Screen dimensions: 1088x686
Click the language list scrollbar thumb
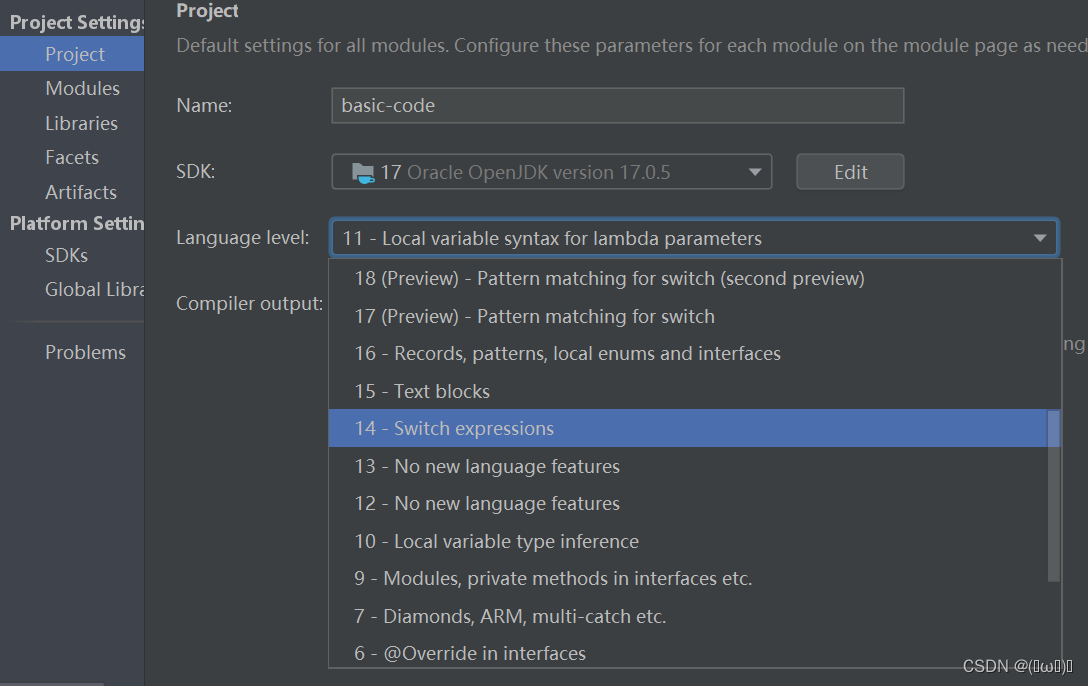pos(1053,496)
